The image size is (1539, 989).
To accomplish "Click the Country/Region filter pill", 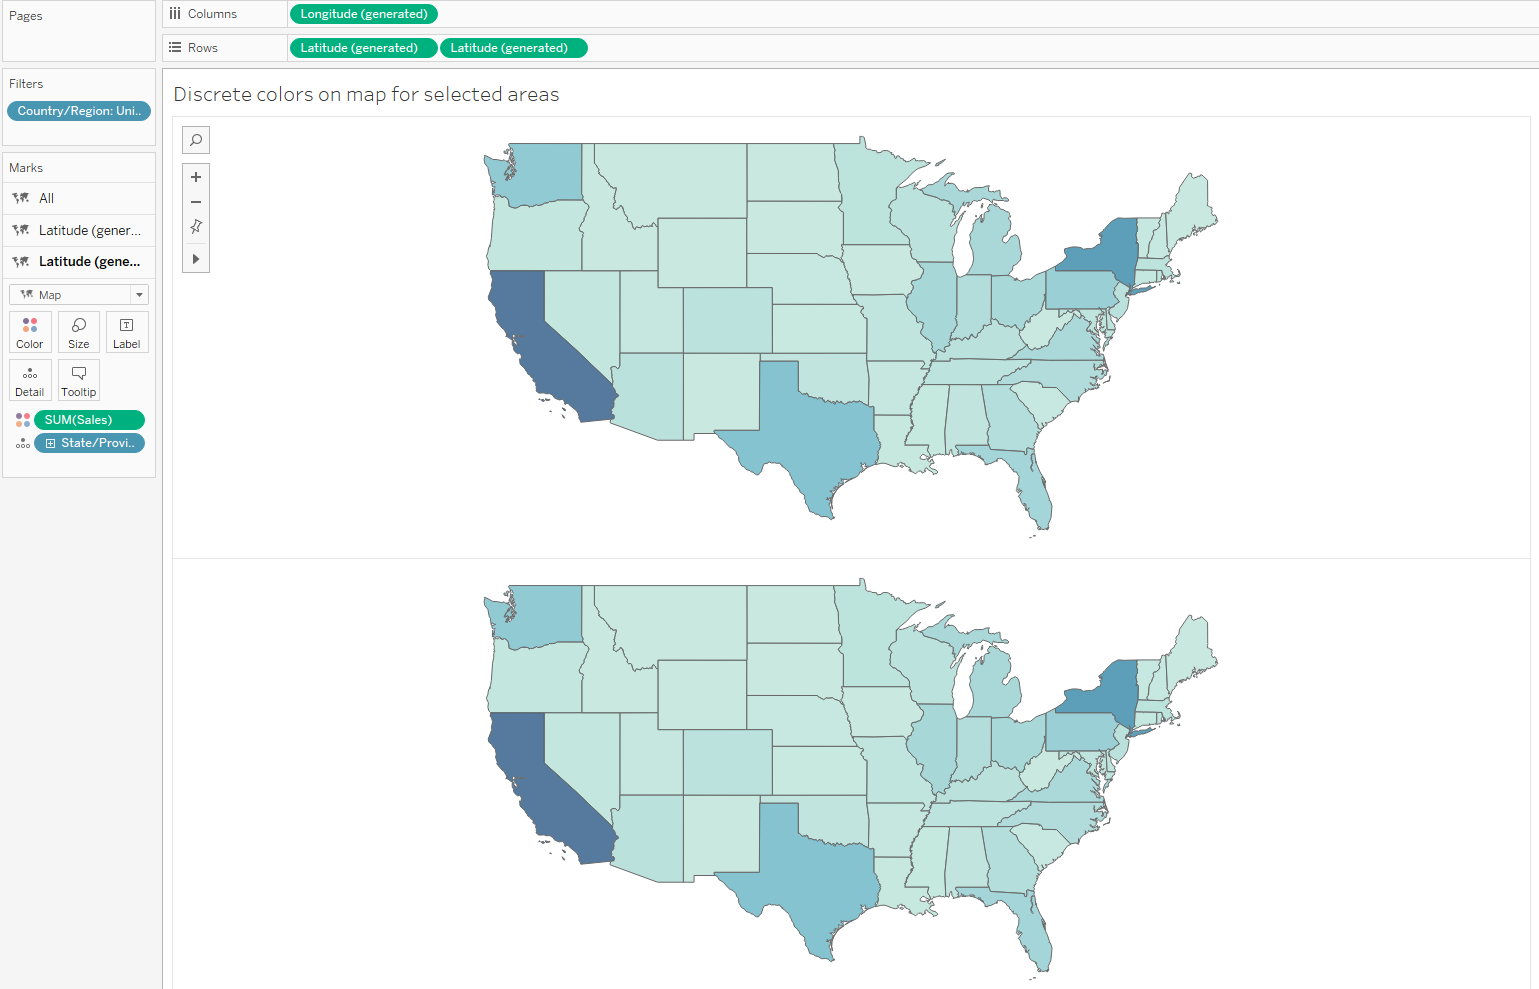I will [x=79, y=111].
